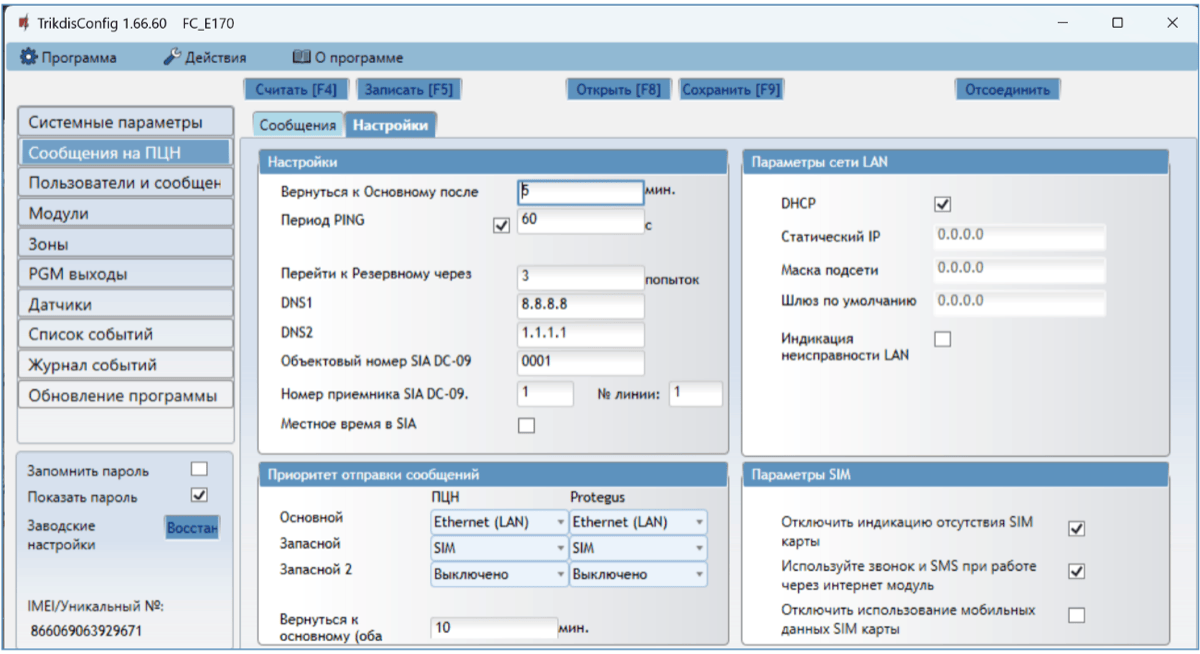Screen dimensions: 1200x654
Task: Open the Действия menu
Action: point(205,58)
